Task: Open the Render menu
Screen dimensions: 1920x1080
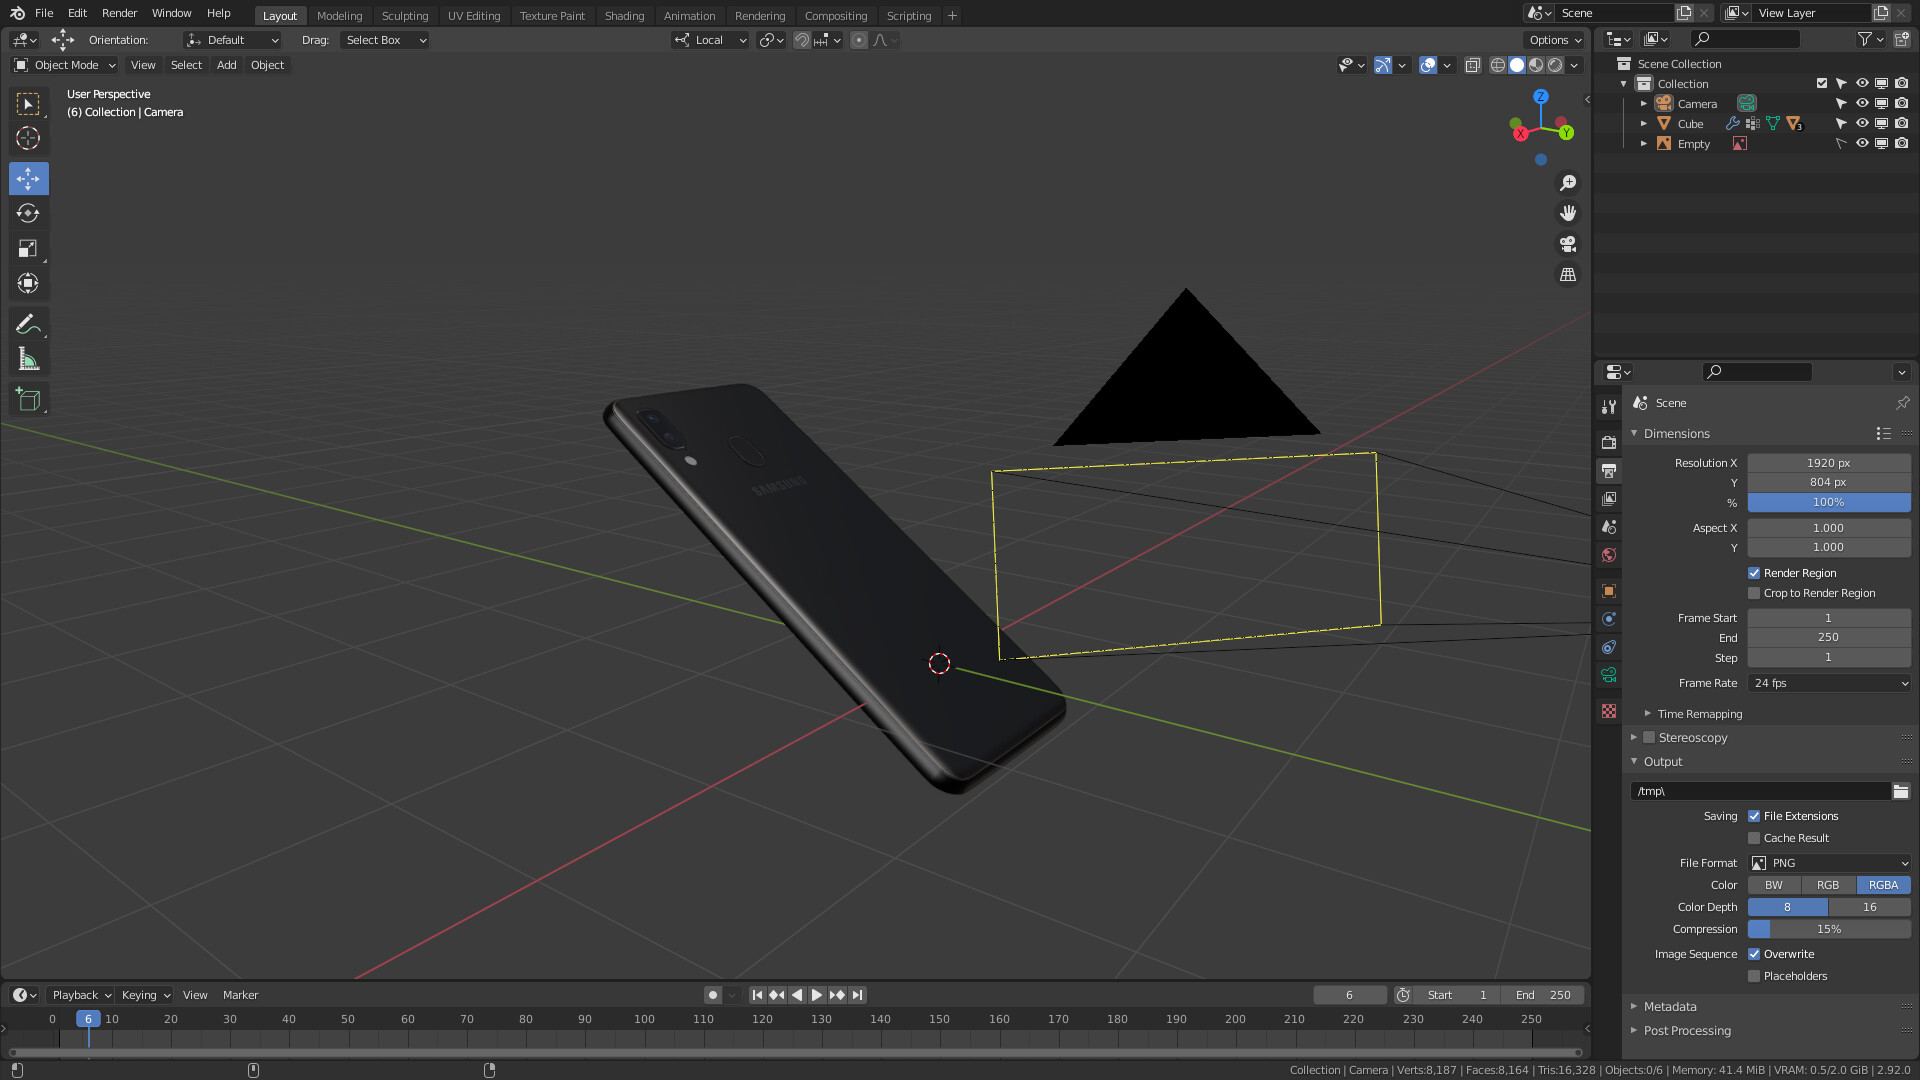Action: click(x=119, y=13)
